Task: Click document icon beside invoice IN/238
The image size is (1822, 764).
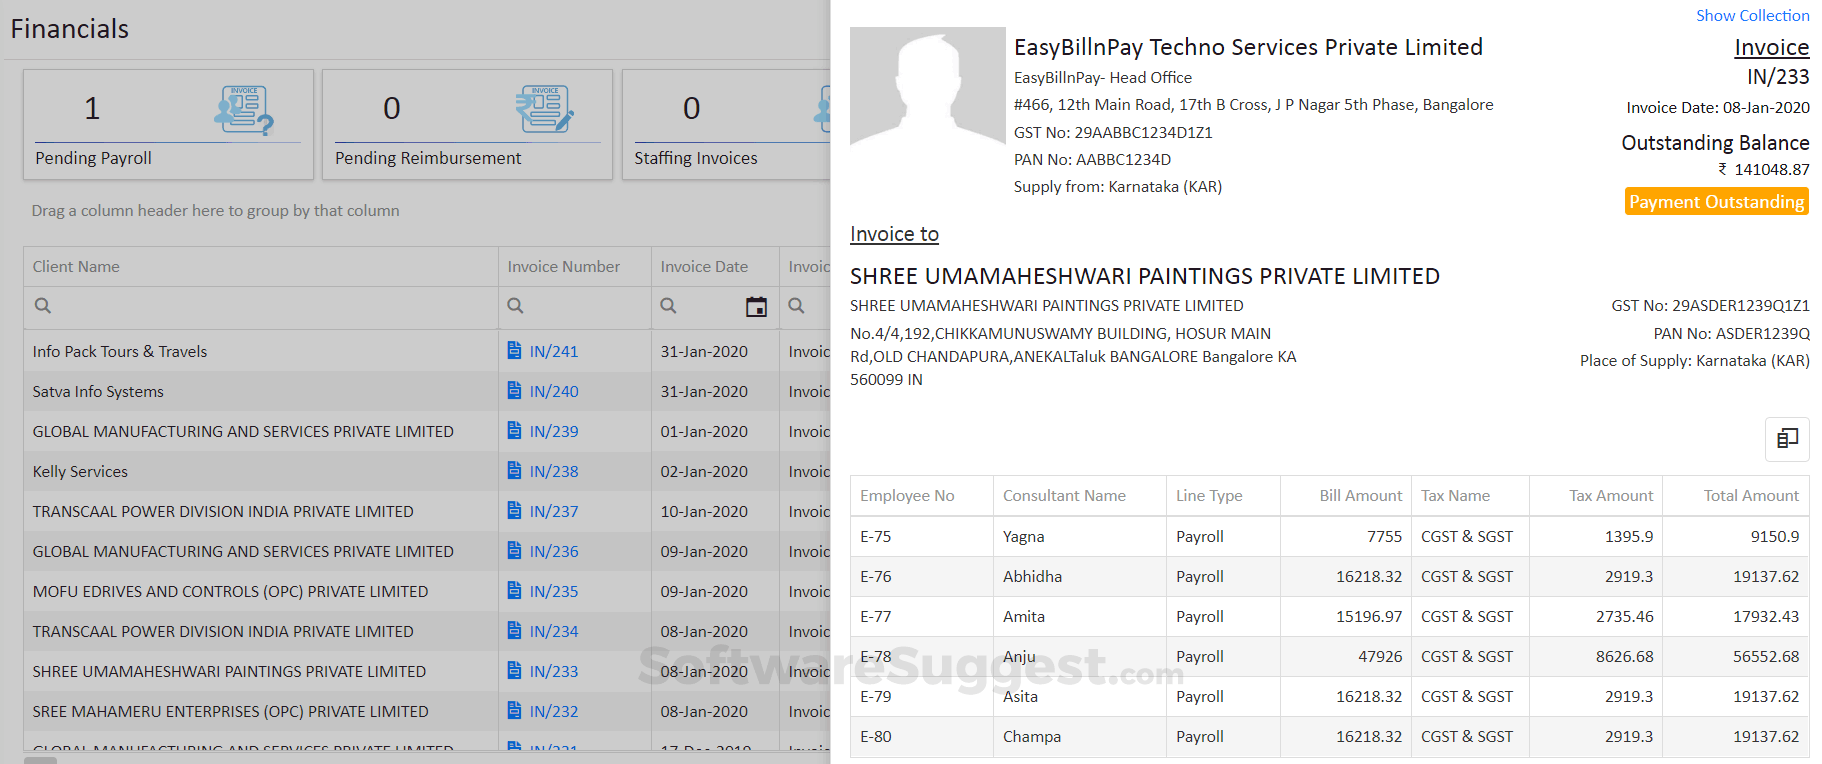Action: click(514, 471)
